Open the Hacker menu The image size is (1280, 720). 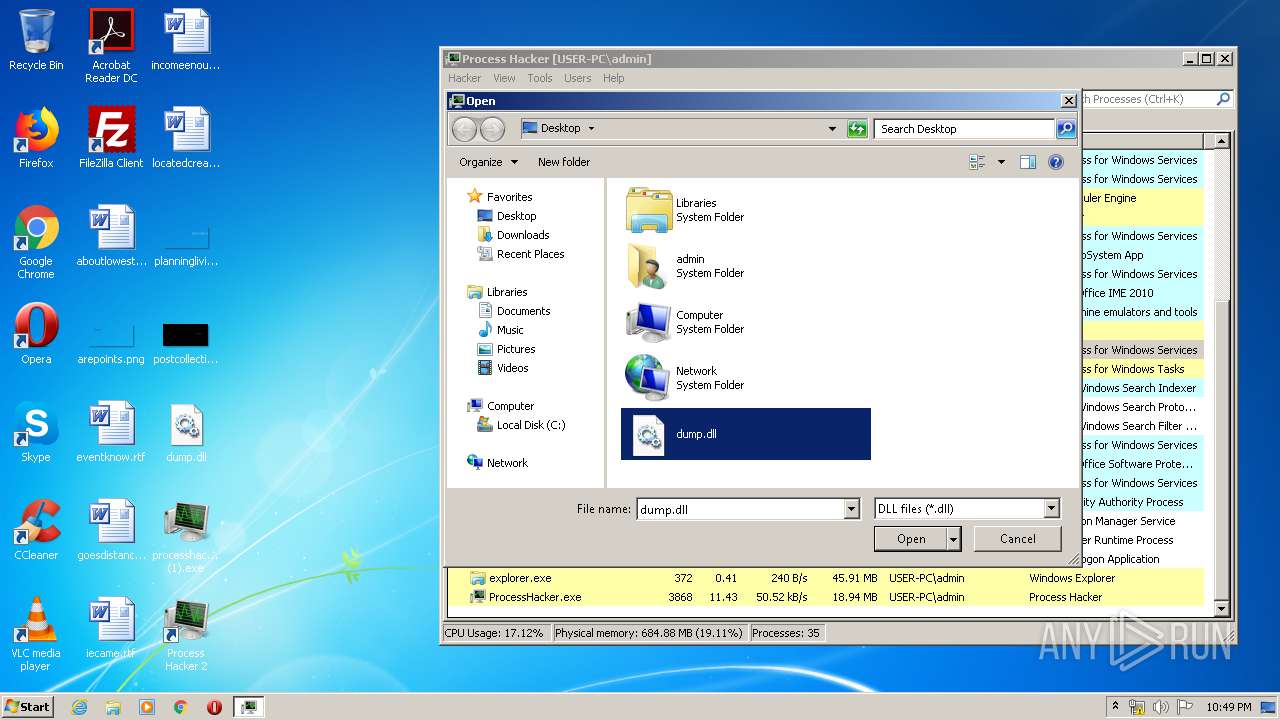465,78
